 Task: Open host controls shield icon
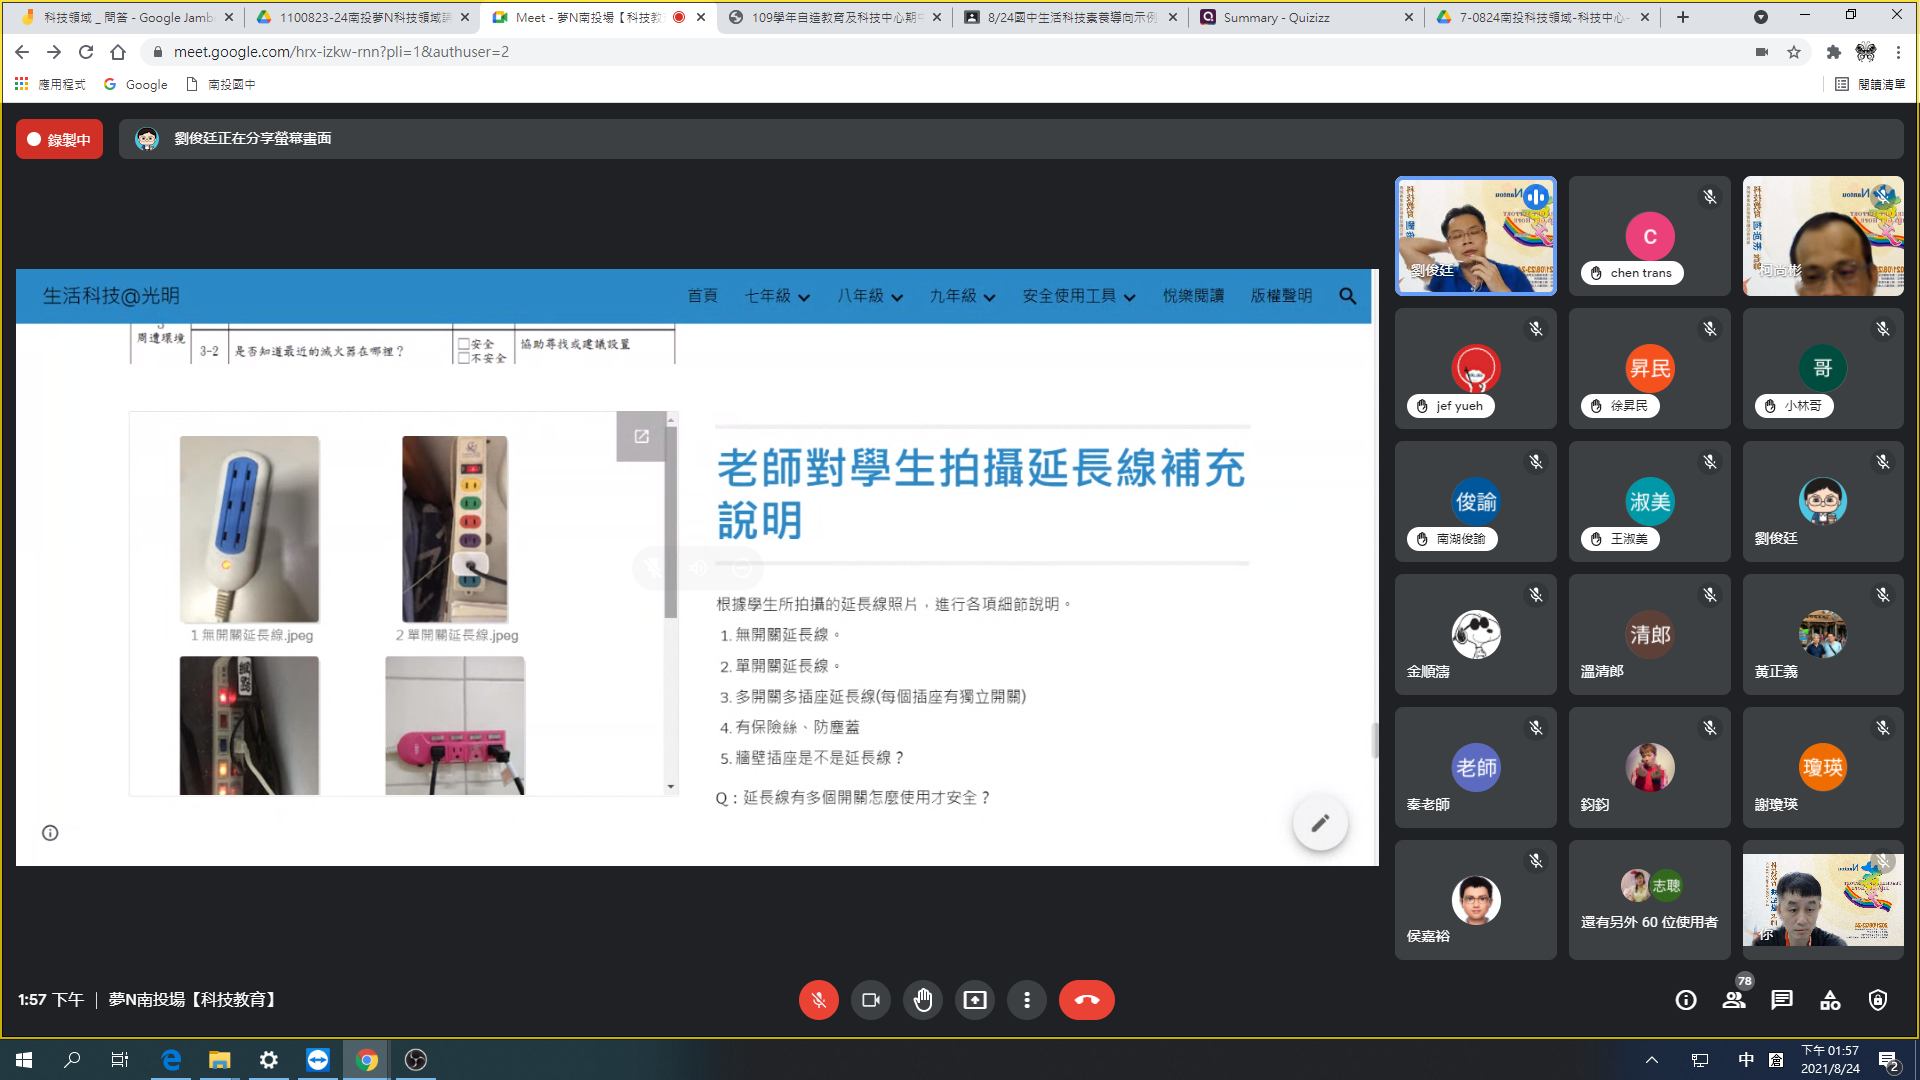click(x=1877, y=1000)
